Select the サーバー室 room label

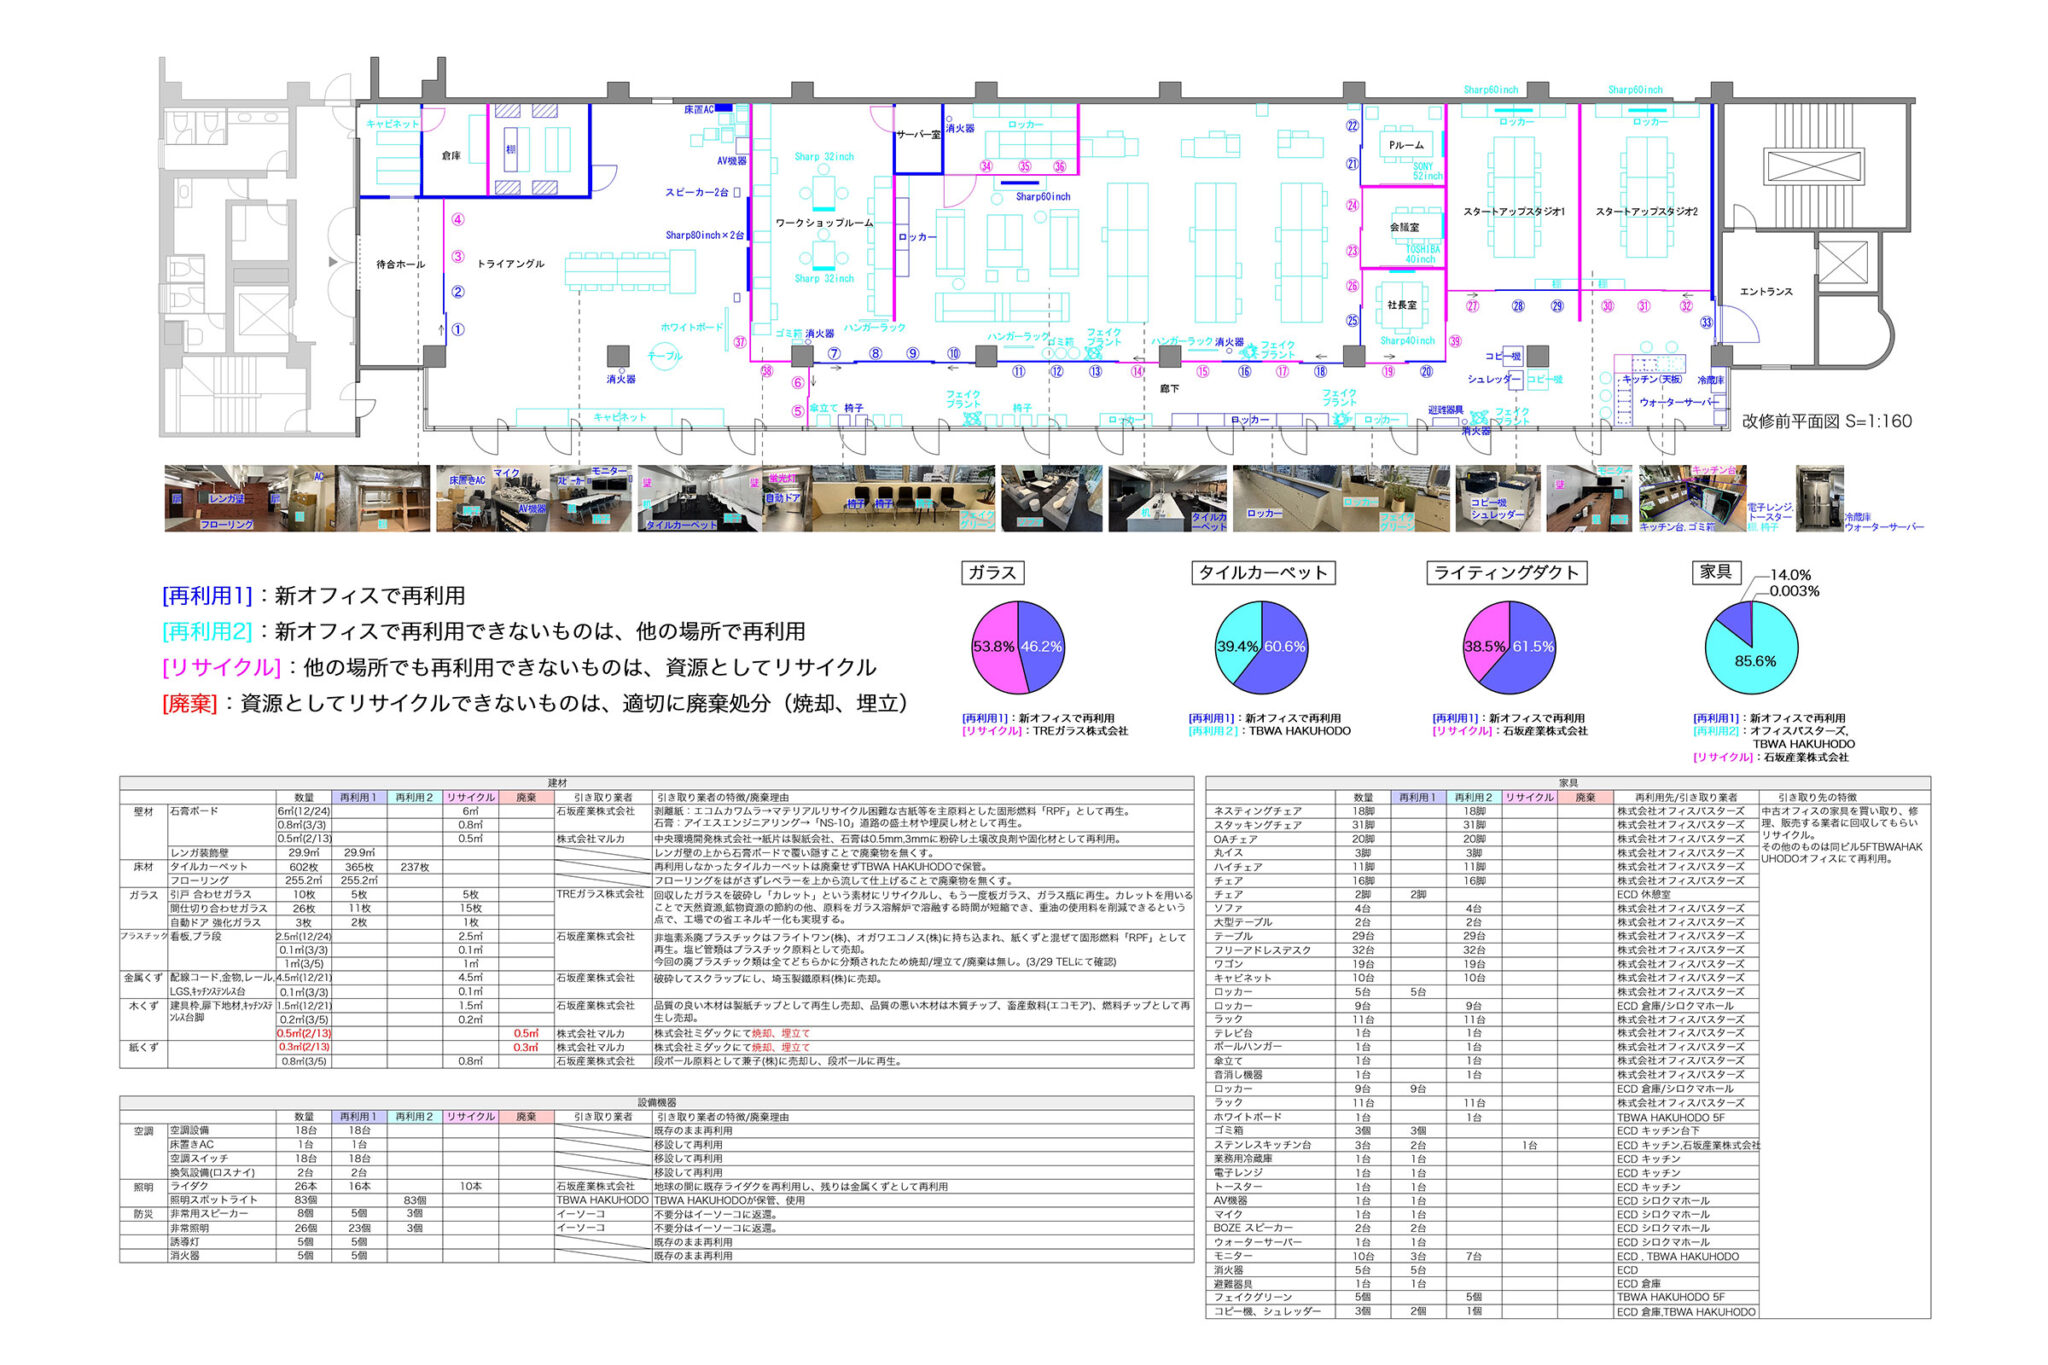pos(918,134)
